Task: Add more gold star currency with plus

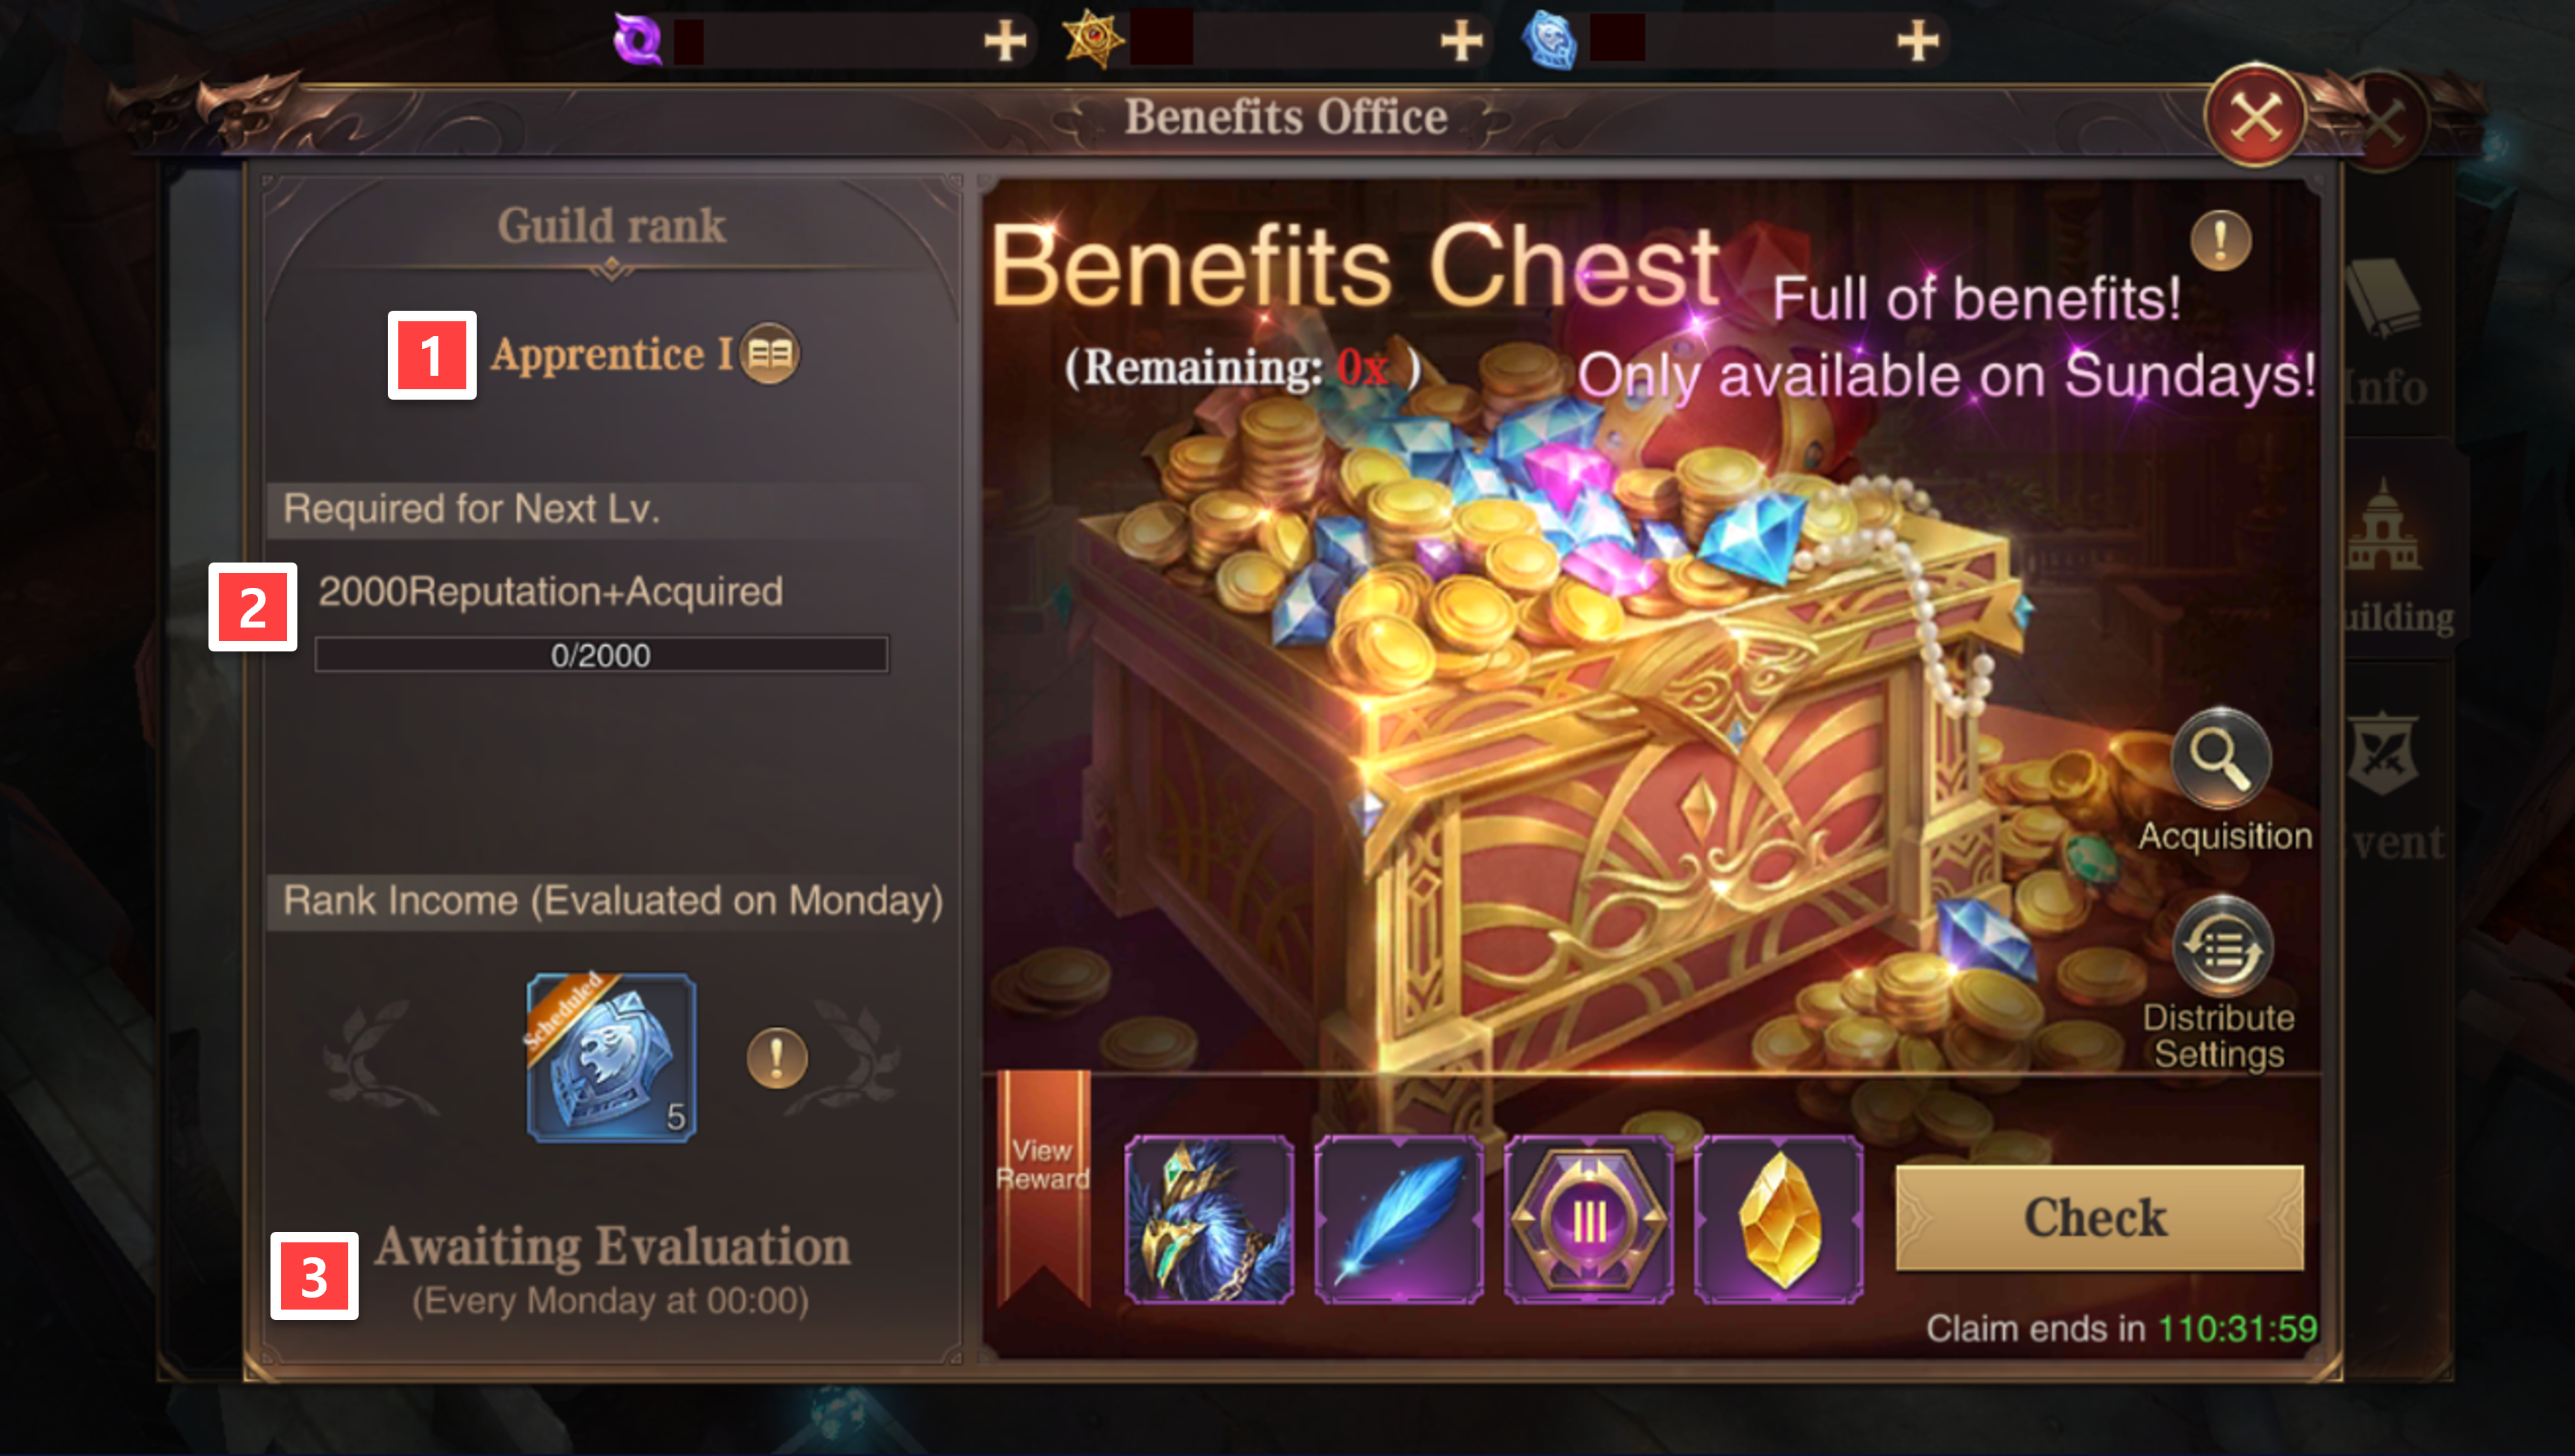Action: [x=1461, y=41]
